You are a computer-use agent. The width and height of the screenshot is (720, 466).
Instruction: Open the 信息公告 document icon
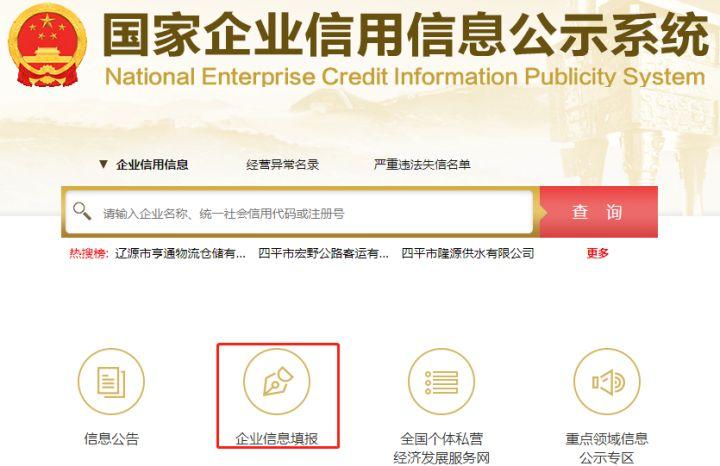coord(111,382)
